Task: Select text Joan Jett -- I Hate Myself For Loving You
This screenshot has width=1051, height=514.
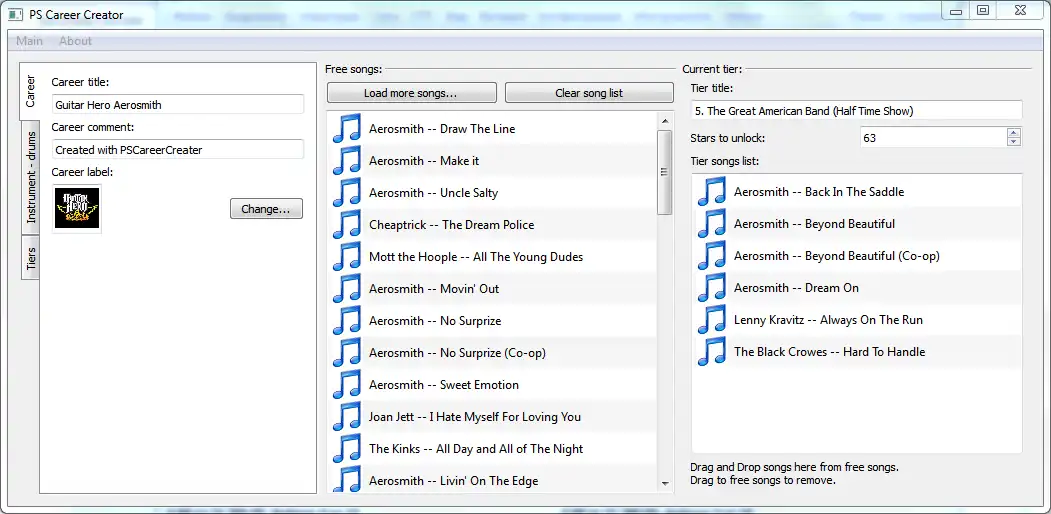Action: 475,417
